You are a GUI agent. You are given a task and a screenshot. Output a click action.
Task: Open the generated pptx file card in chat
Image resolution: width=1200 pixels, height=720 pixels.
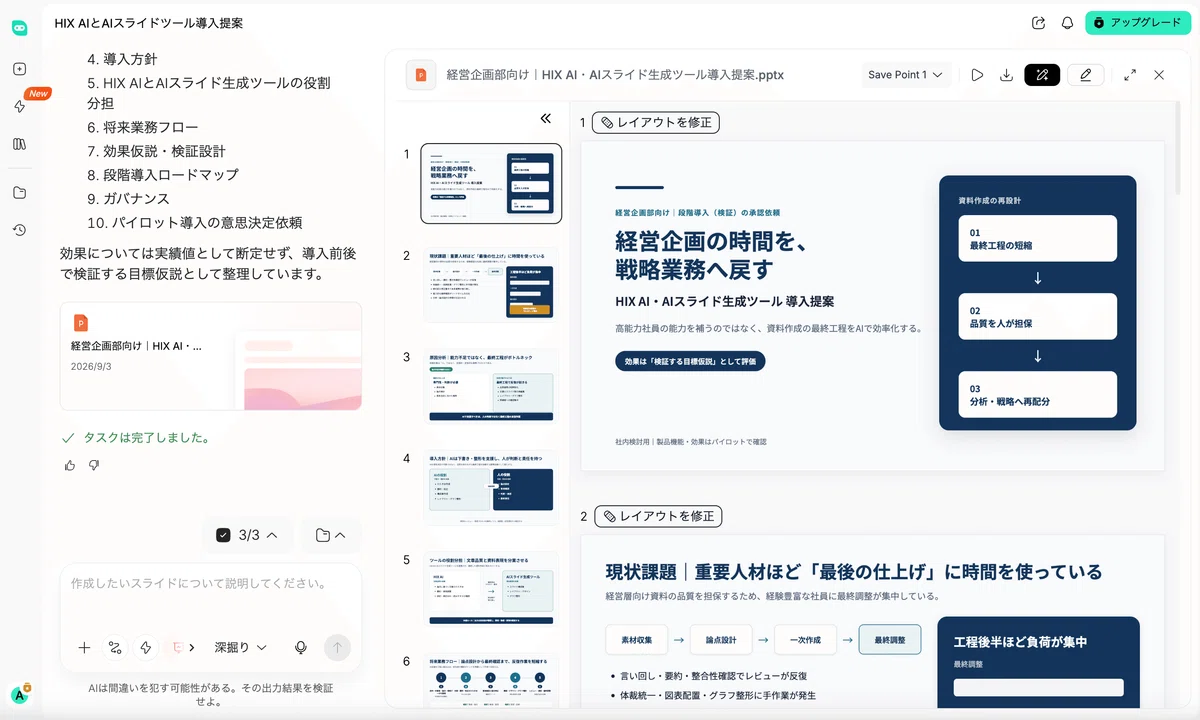[x=211, y=356]
